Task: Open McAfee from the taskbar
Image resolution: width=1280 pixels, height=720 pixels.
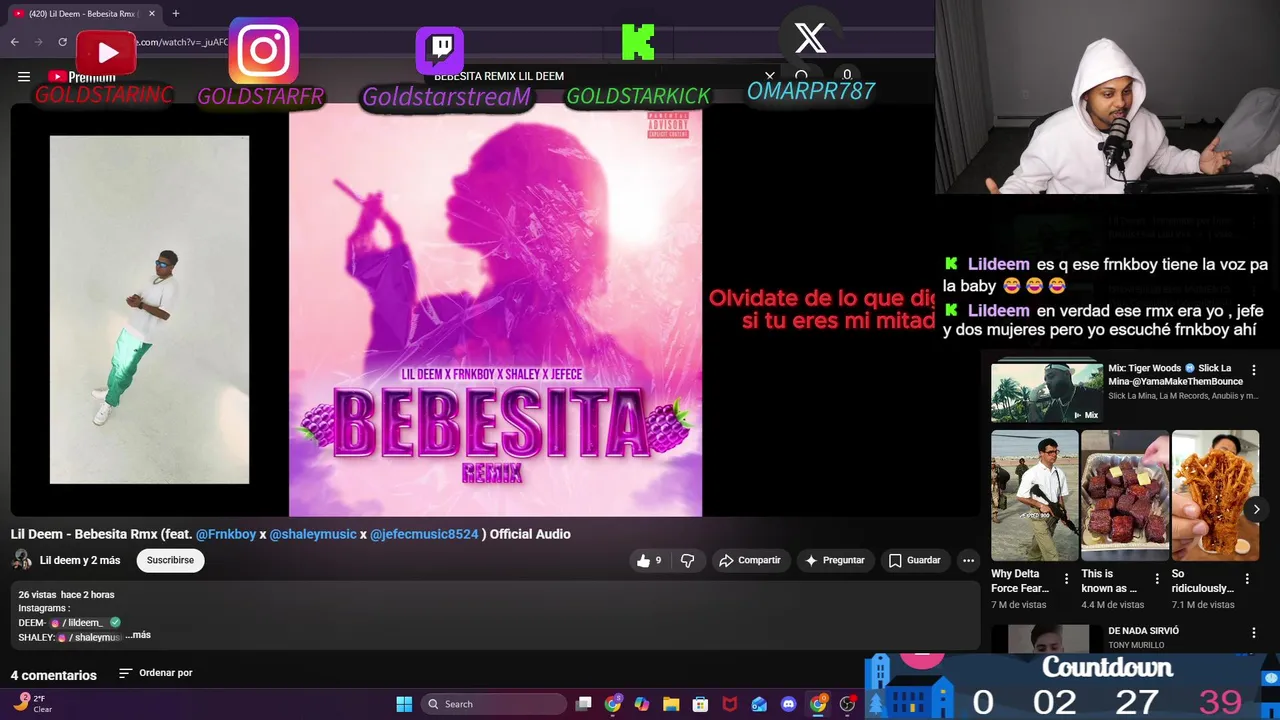Action: [730, 704]
